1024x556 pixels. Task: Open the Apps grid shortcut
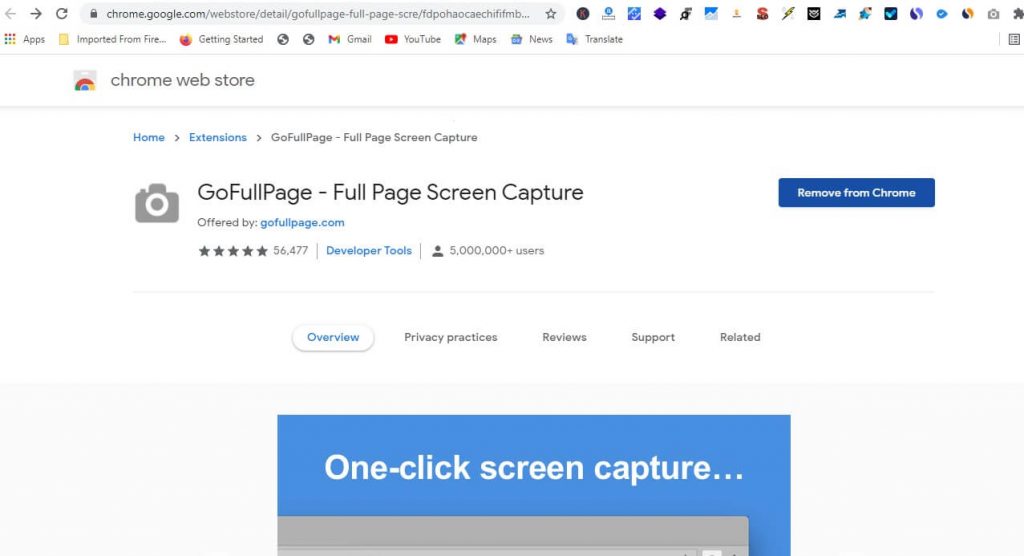24,39
